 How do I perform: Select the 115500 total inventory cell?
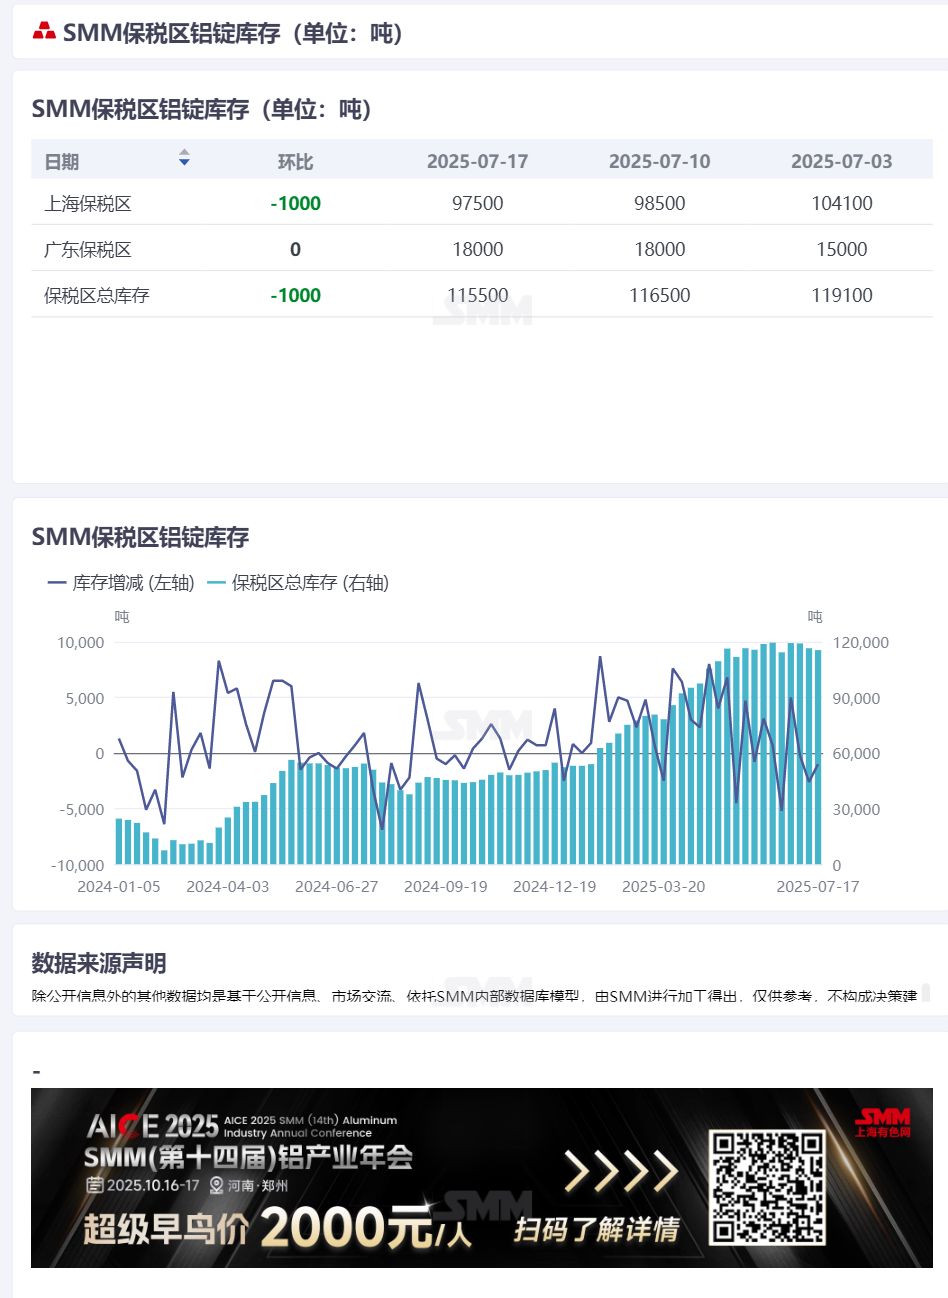coord(477,296)
